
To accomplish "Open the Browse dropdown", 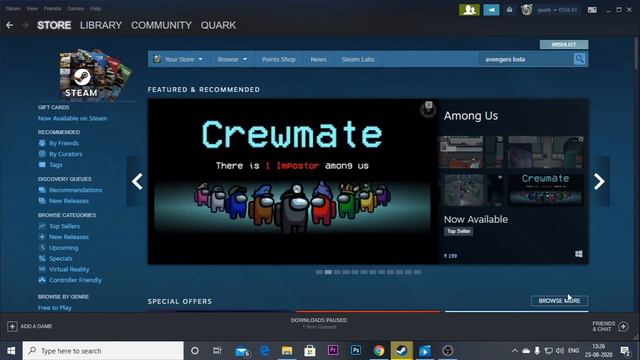I will pyautogui.click(x=232, y=59).
